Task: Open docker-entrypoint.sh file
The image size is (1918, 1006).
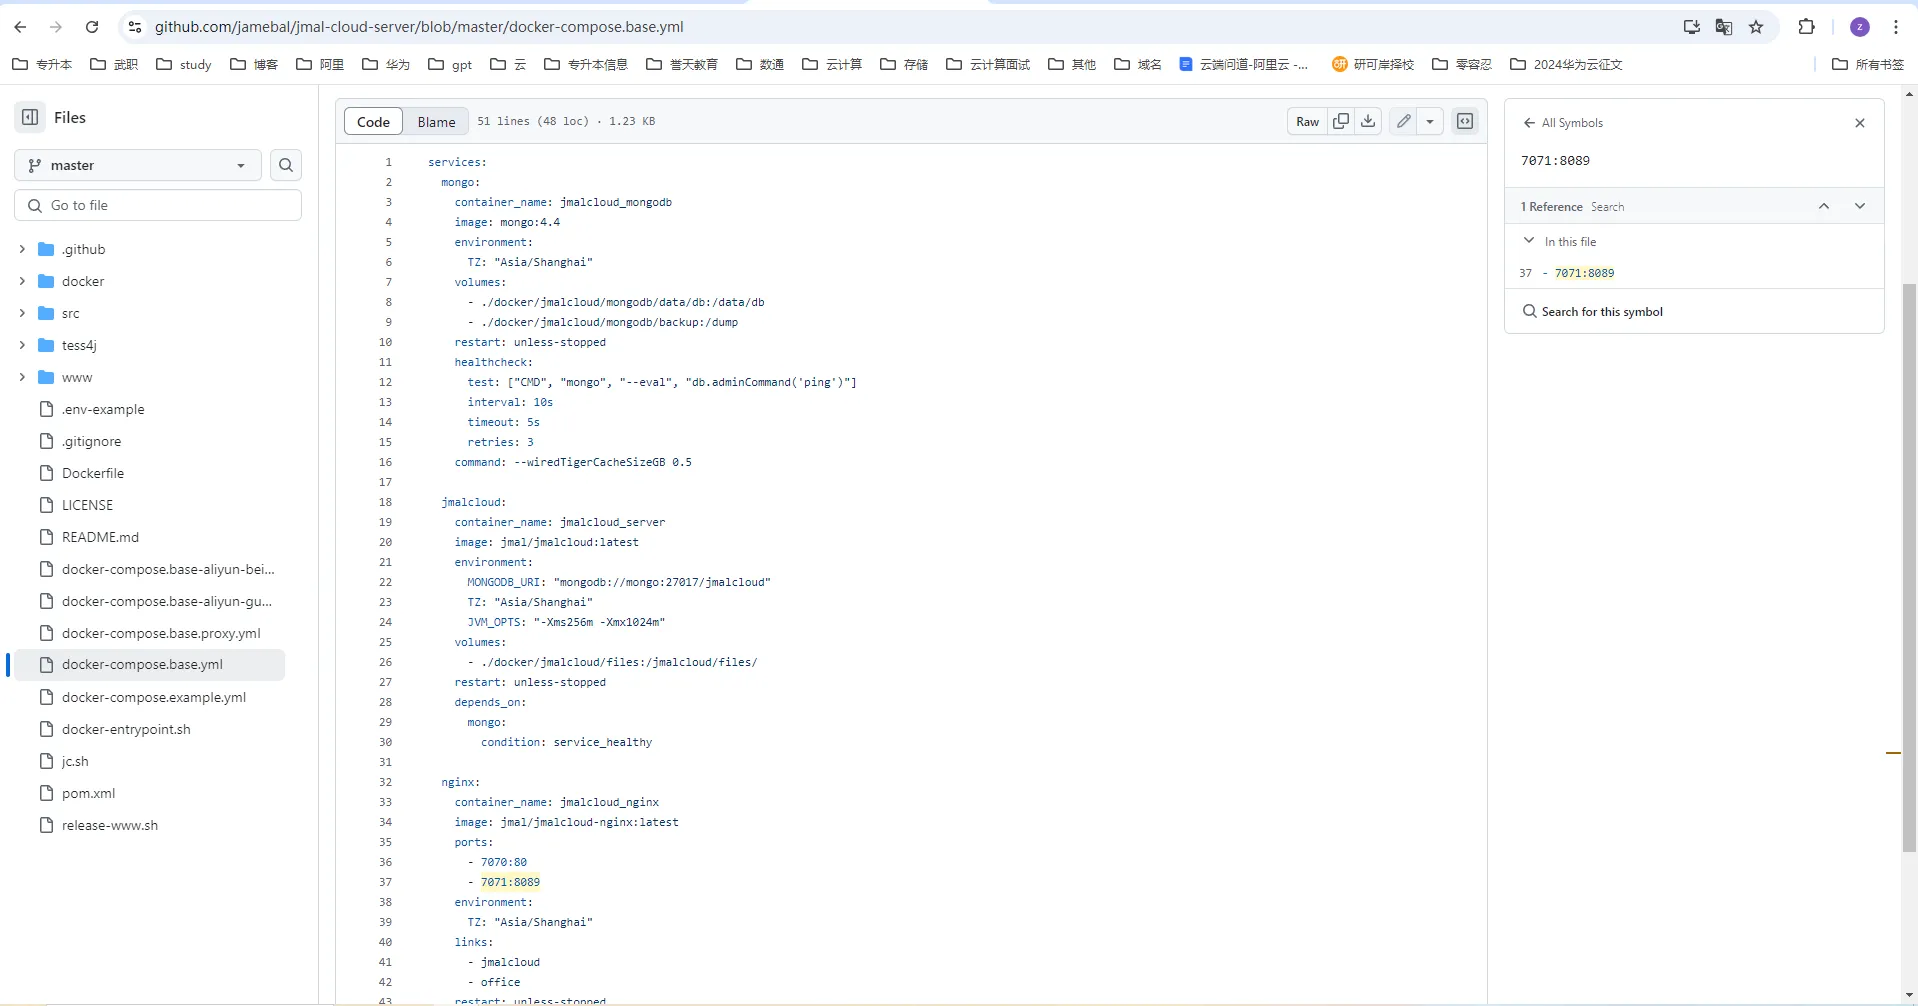Action: pos(126,729)
